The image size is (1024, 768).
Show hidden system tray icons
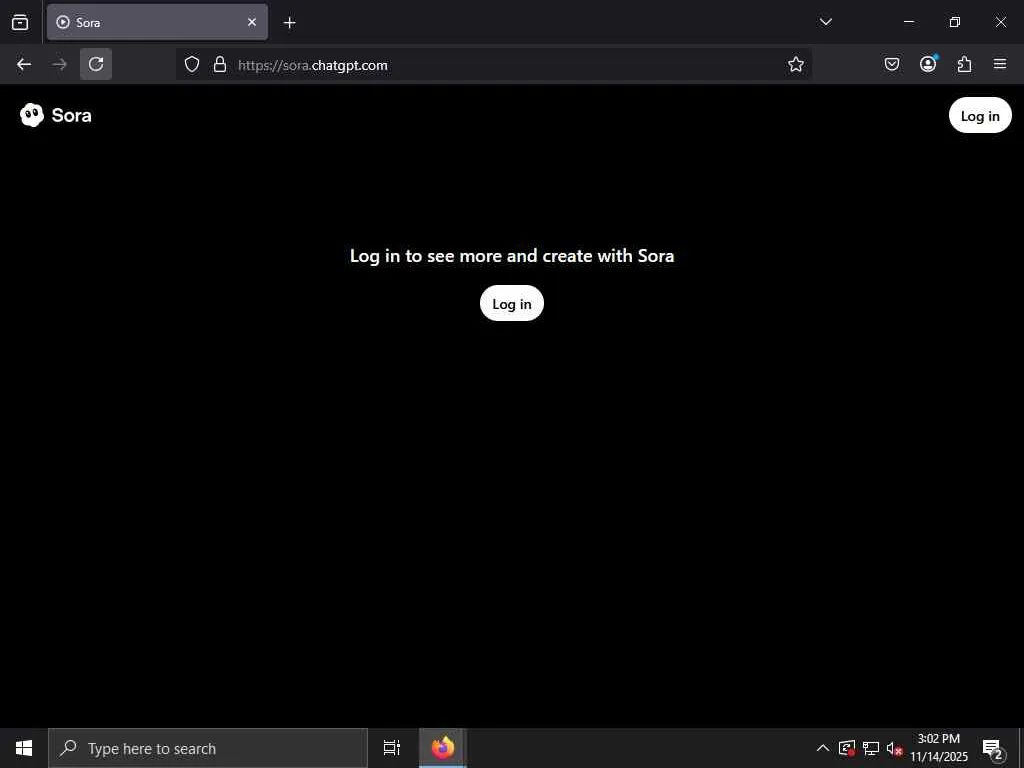pos(823,748)
